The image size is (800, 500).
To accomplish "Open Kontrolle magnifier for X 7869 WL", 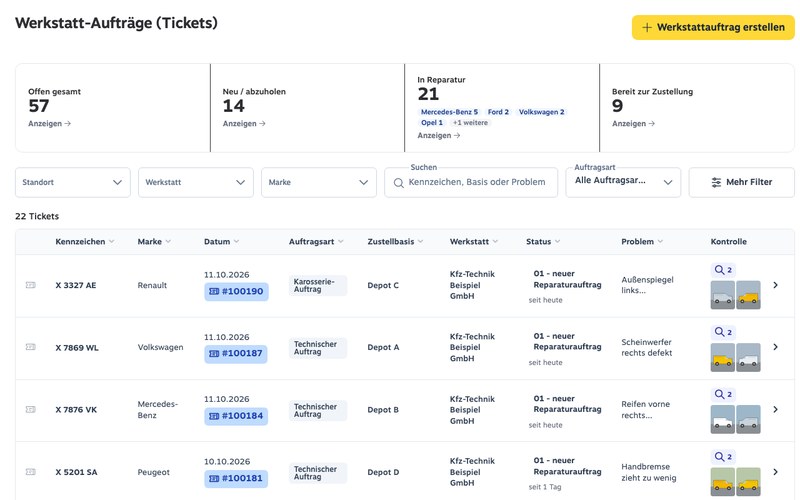I will click(x=723, y=332).
